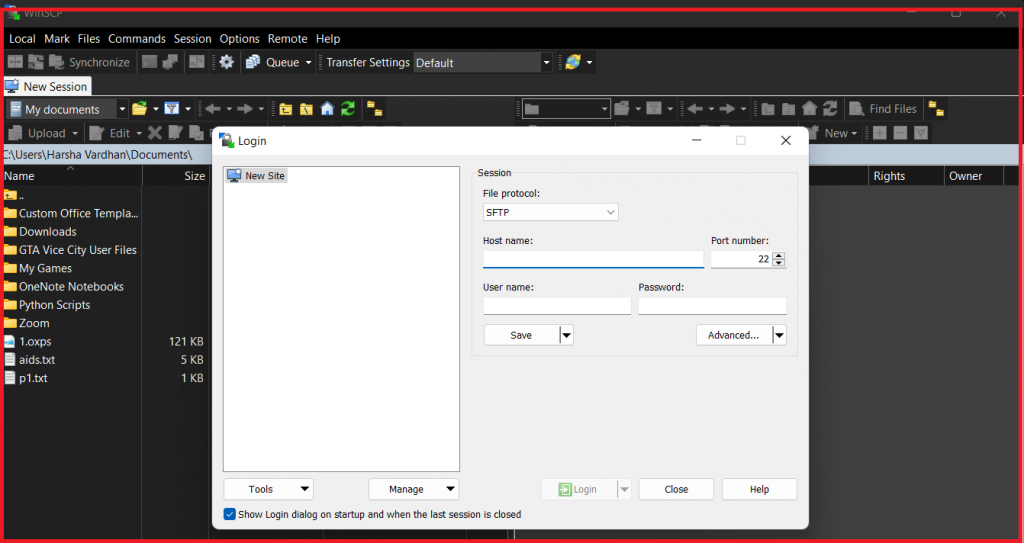Image resolution: width=1024 pixels, height=543 pixels.
Task: Click into the Host name field
Action: click(x=593, y=259)
